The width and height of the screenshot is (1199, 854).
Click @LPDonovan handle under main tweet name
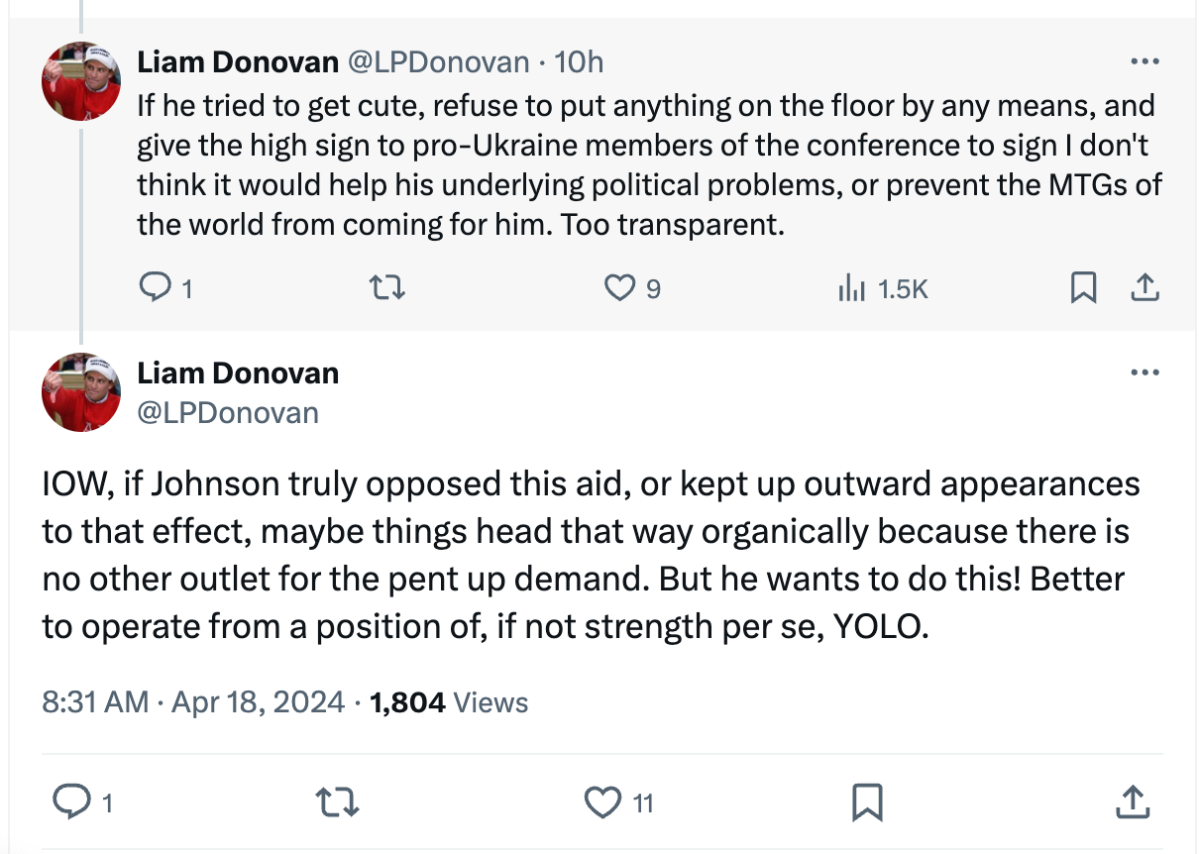coord(228,412)
